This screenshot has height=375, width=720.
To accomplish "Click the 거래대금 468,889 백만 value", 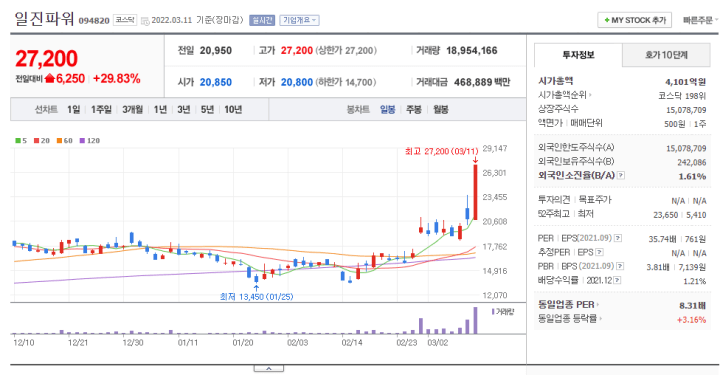I will coord(482,82).
